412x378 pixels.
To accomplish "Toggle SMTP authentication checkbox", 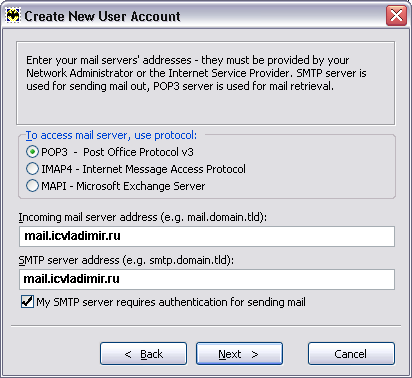I will point(27,302).
